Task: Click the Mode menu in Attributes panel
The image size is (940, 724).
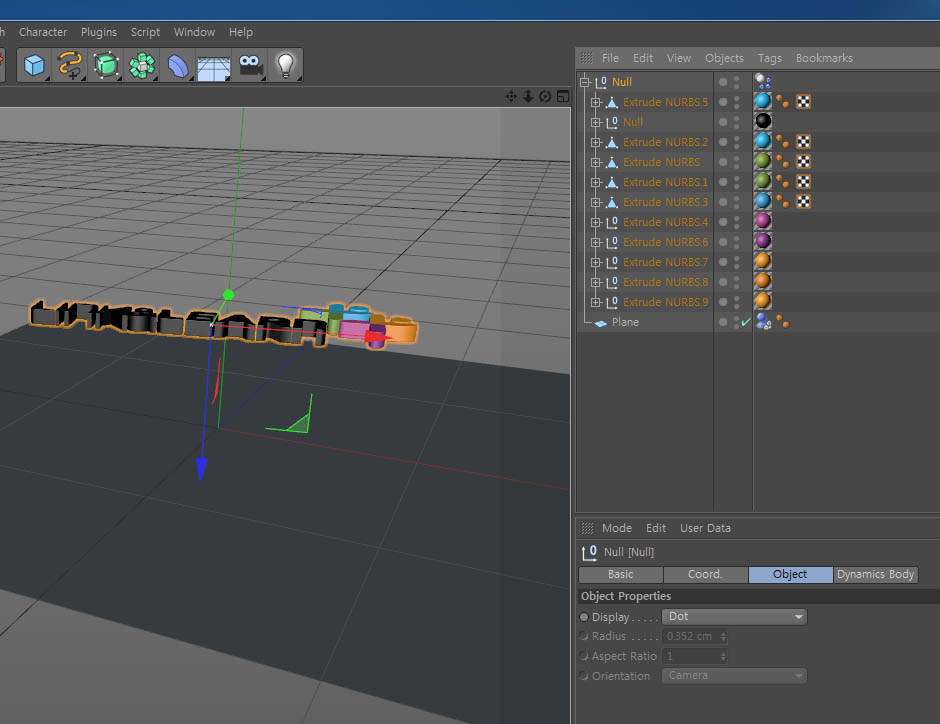Action: pos(616,528)
